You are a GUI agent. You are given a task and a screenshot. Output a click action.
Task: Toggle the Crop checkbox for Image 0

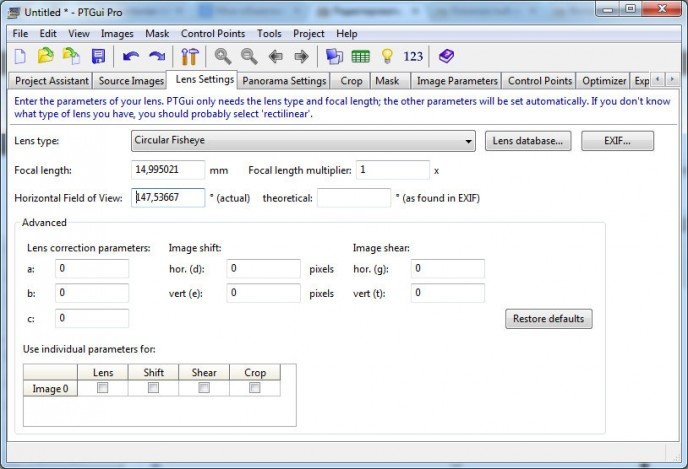pyautogui.click(x=254, y=388)
